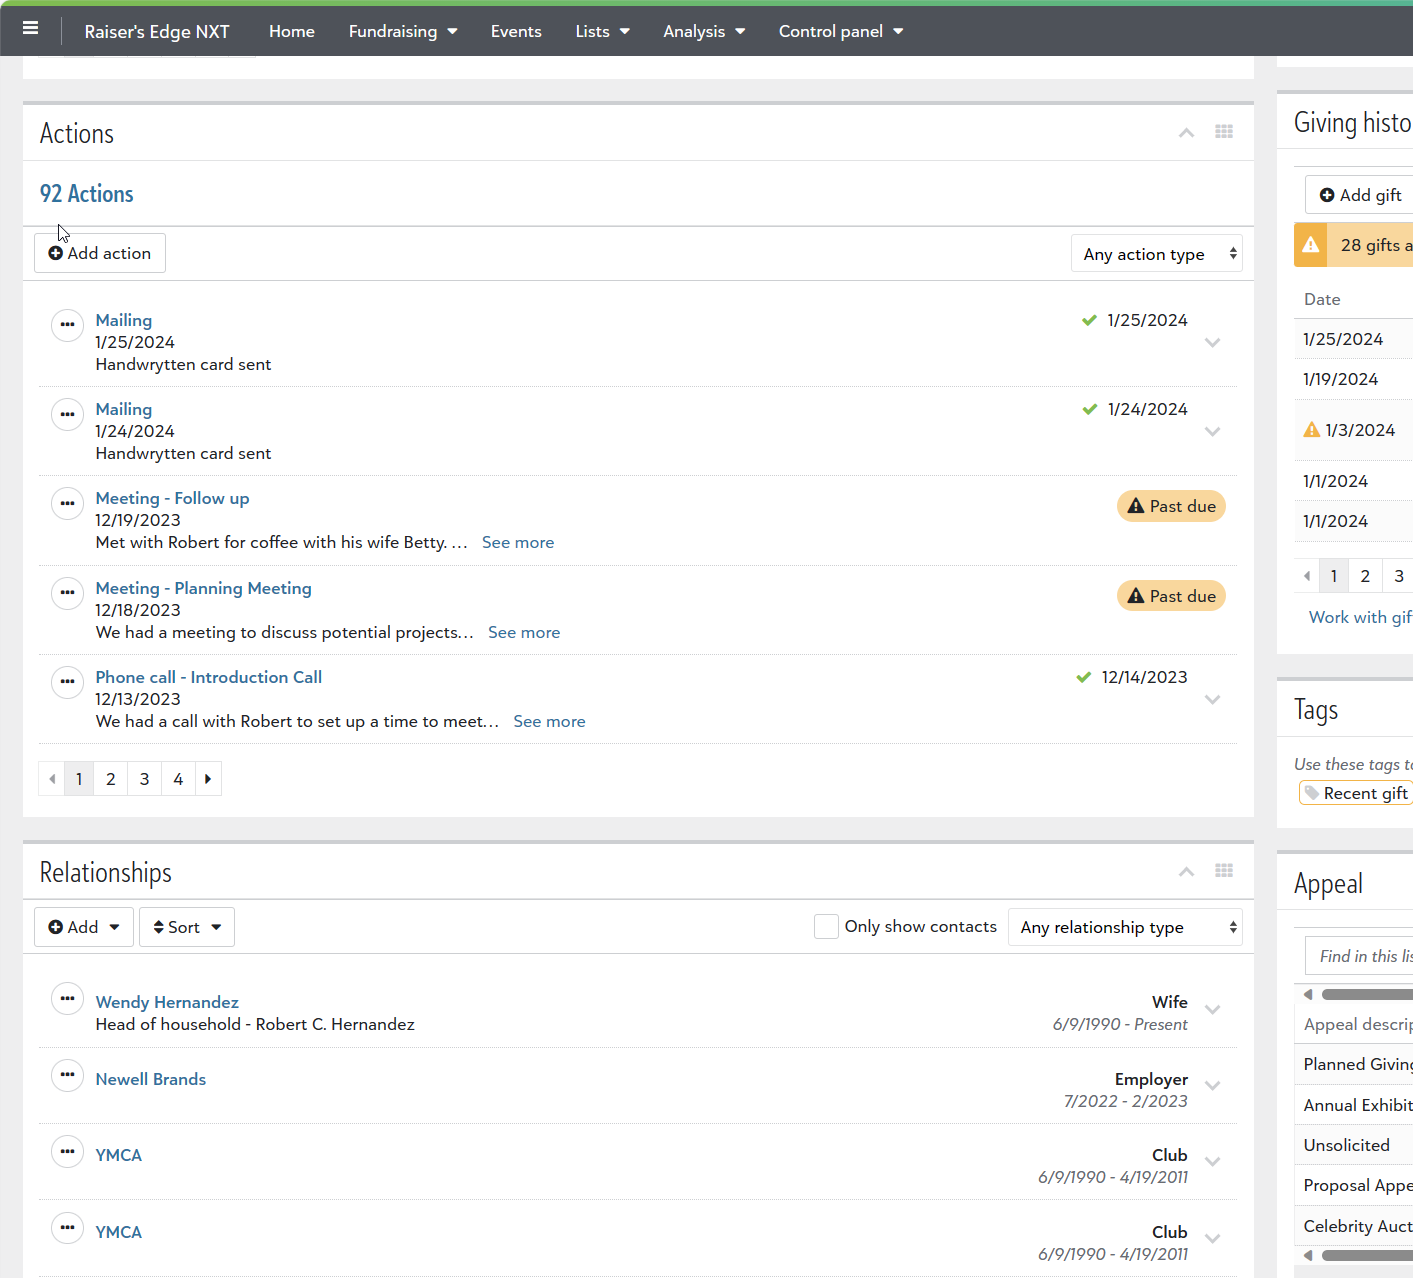Image resolution: width=1413 pixels, height=1278 pixels.
Task: Open options menu for Wendy Hernandez relationship
Action: pos(67,999)
